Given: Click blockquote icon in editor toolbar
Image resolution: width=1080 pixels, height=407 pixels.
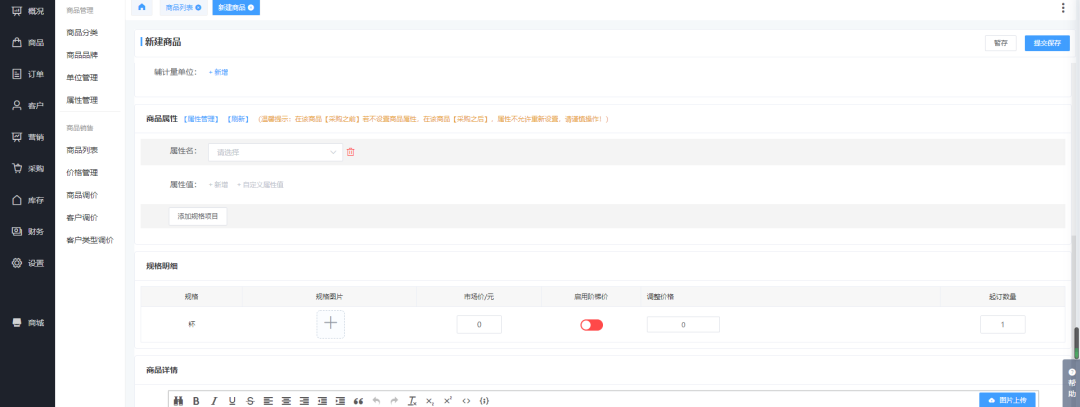Looking at the screenshot, I should [x=358, y=400].
